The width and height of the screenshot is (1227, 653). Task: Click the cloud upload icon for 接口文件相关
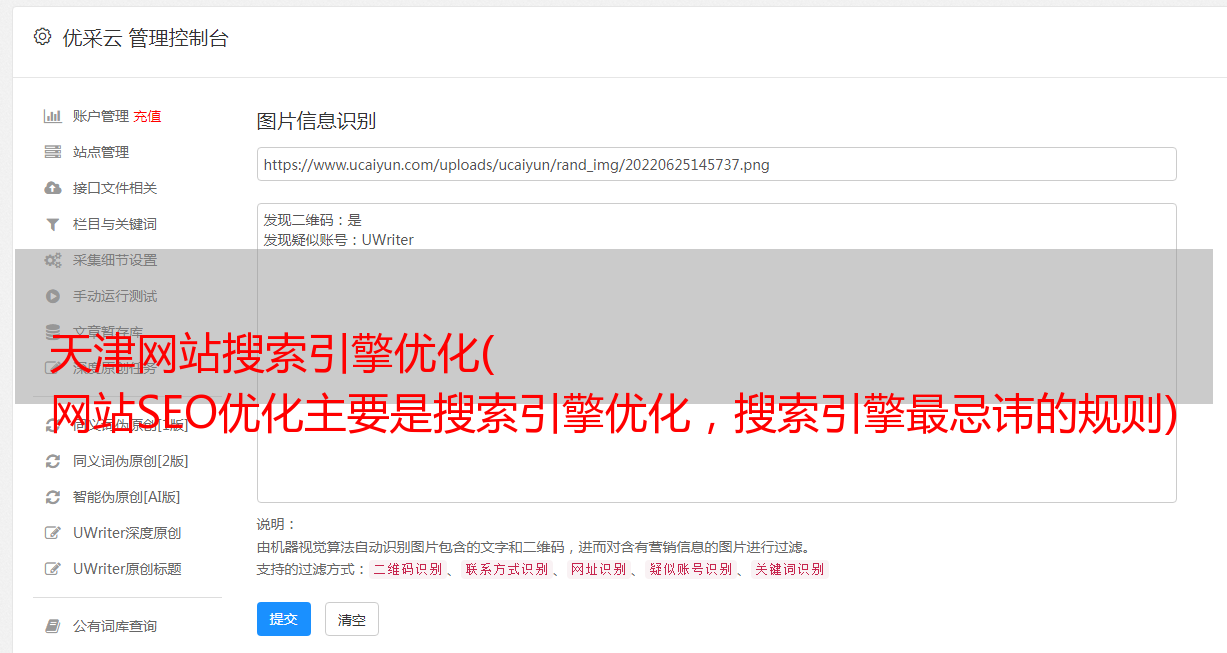click(x=53, y=188)
